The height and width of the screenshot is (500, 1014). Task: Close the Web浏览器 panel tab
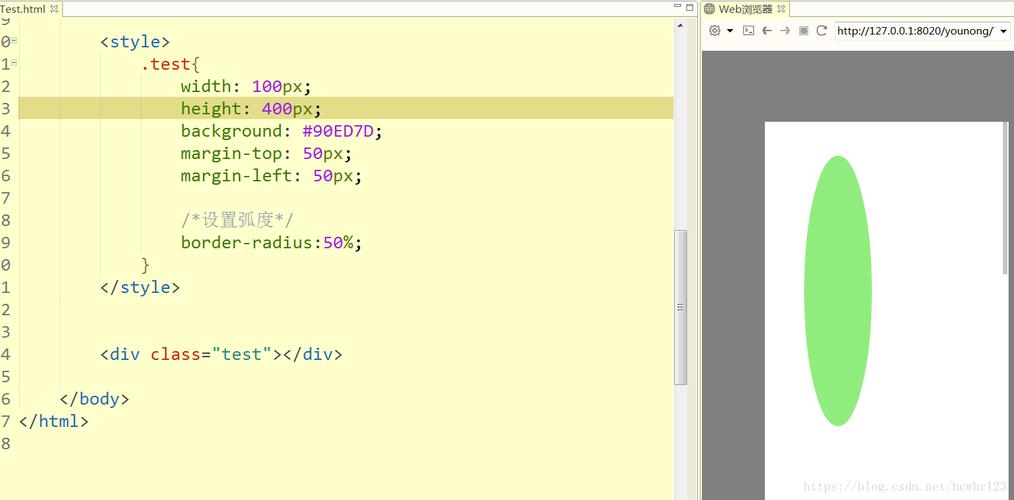781,9
